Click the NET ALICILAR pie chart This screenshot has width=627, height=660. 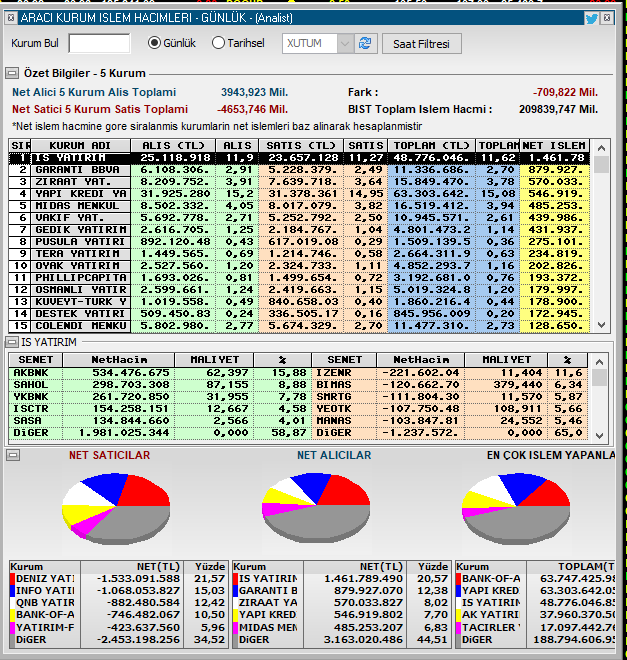tap(316, 508)
